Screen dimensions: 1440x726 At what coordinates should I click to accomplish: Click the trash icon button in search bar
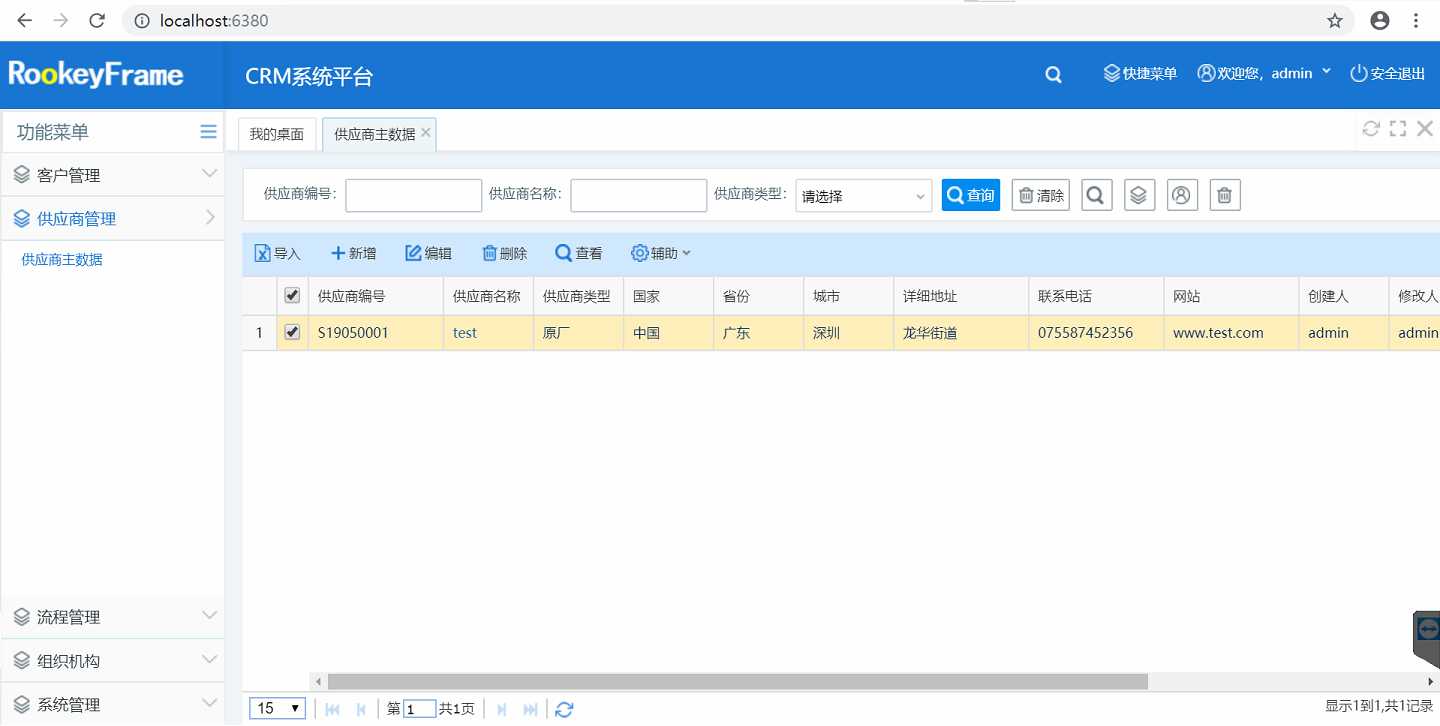(x=1225, y=195)
